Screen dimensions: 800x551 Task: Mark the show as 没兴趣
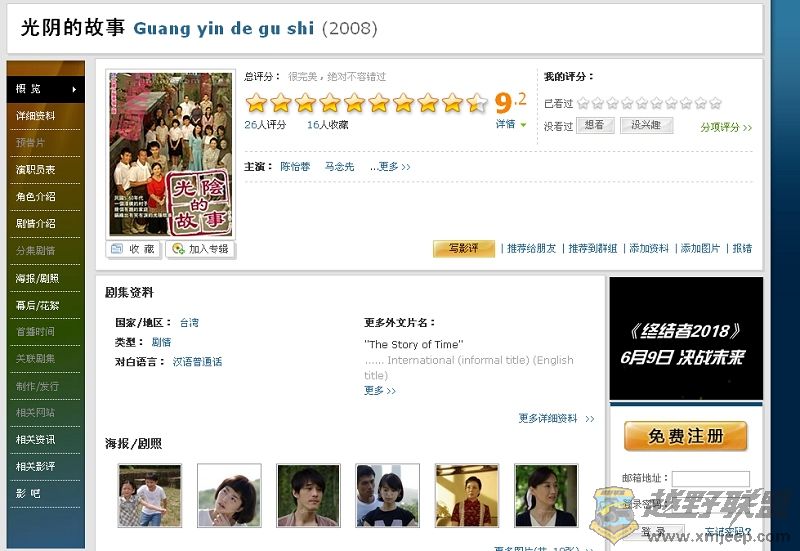(646, 125)
